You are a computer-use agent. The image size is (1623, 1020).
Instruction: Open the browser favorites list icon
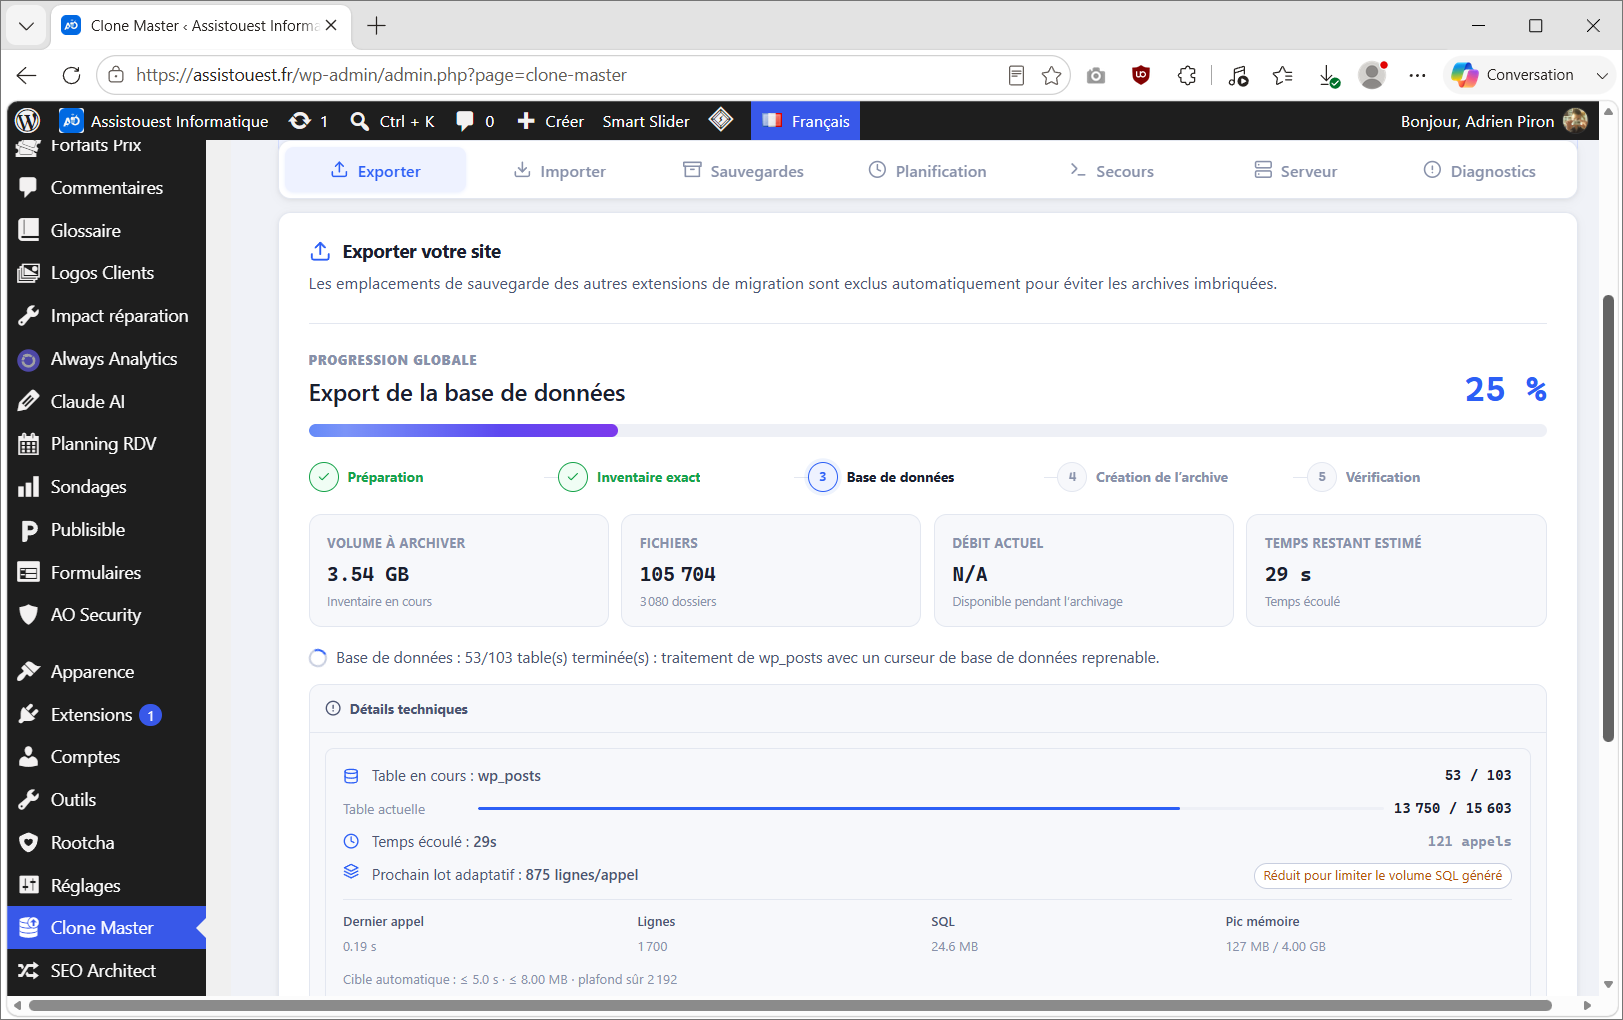click(x=1283, y=75)
